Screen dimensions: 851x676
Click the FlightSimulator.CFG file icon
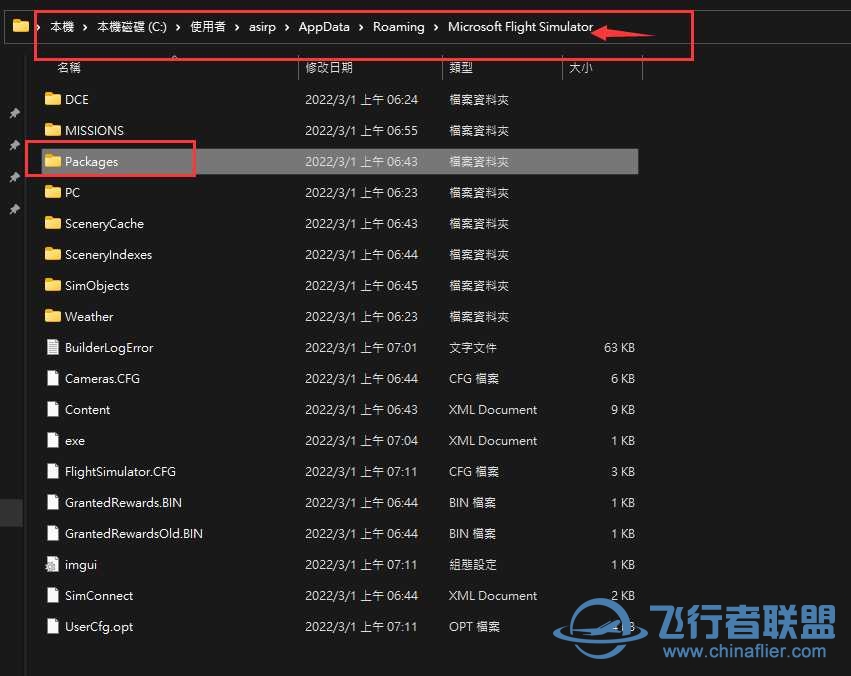(x=53, y=471)
